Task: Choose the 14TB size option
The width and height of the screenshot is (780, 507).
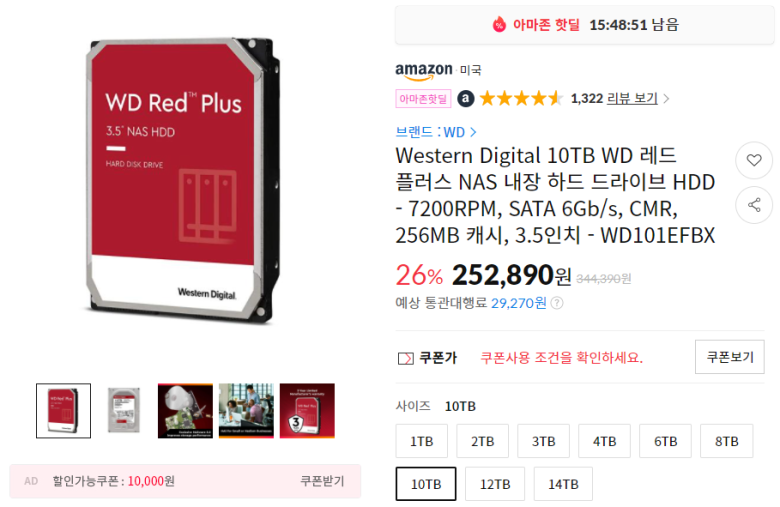Action: [x=563, y=484]
